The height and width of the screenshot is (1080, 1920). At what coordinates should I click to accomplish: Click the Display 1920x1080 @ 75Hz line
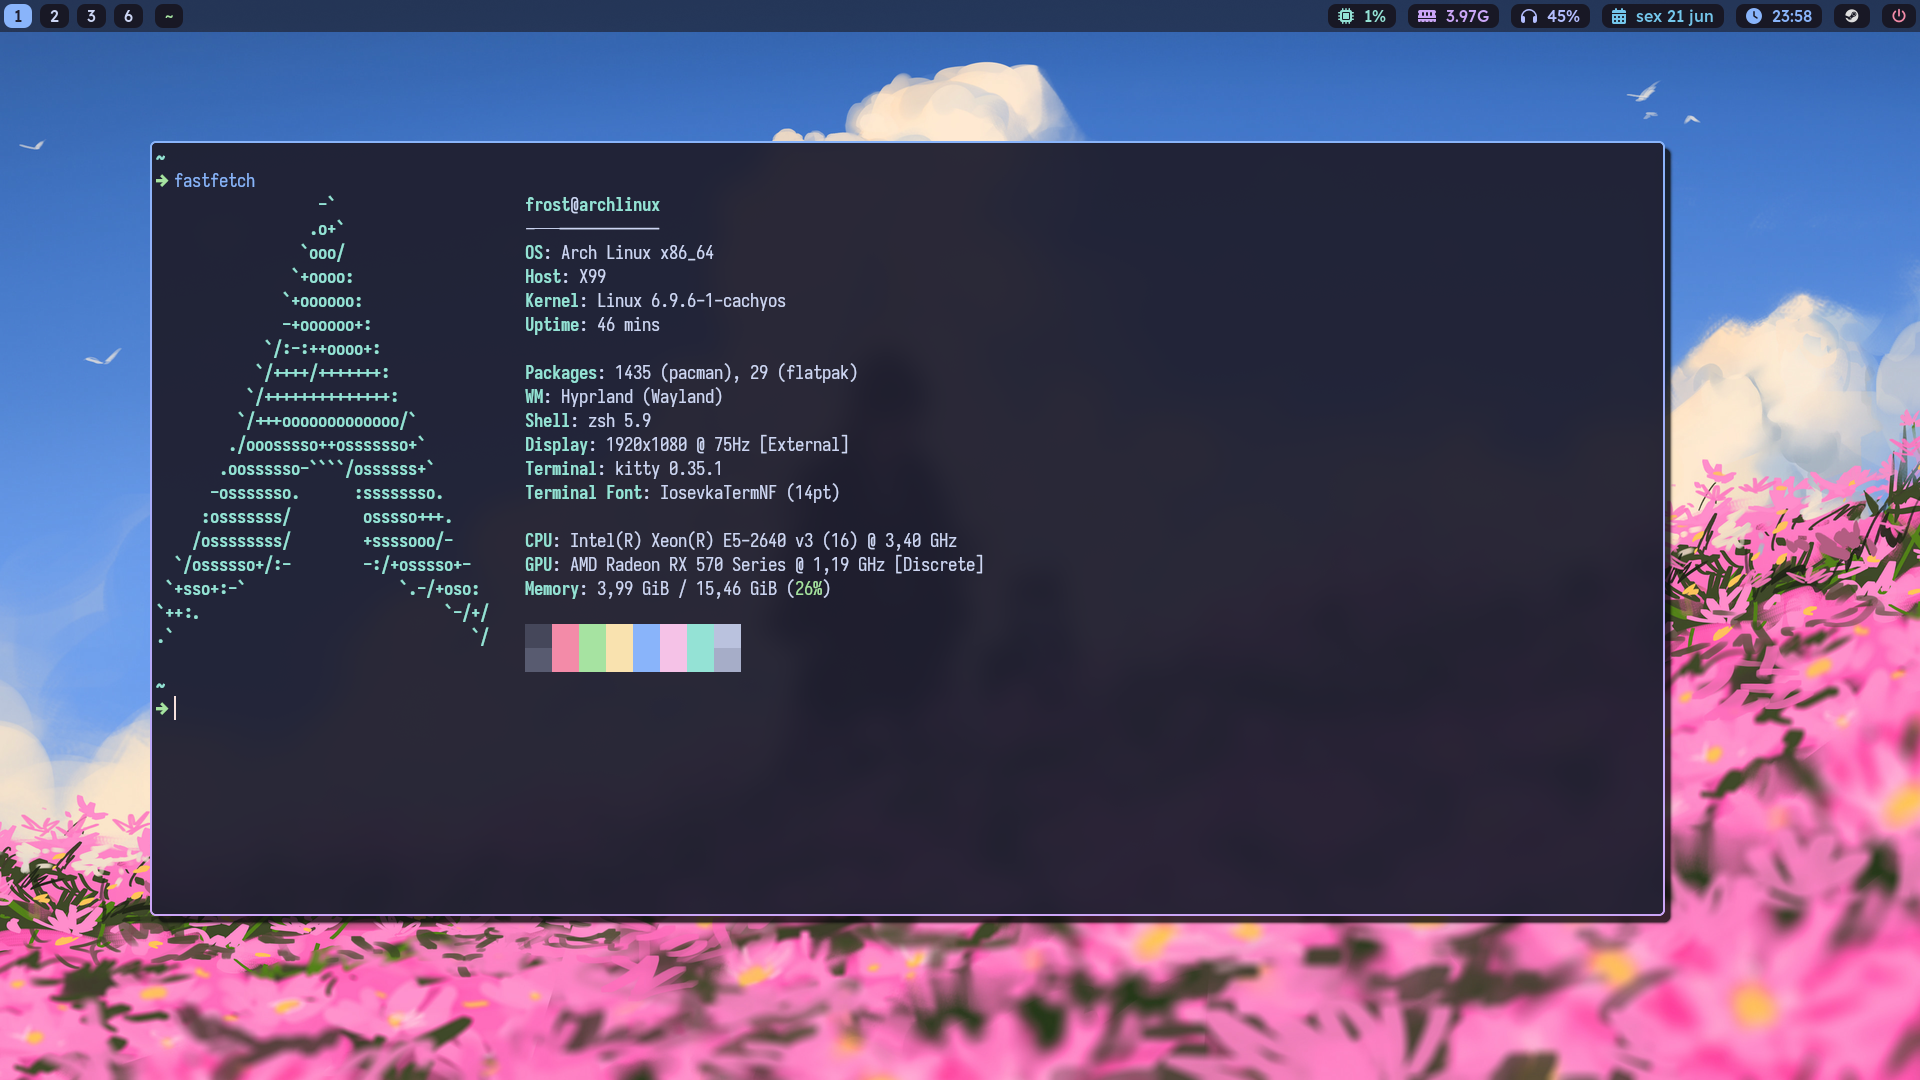coord(687,445)
